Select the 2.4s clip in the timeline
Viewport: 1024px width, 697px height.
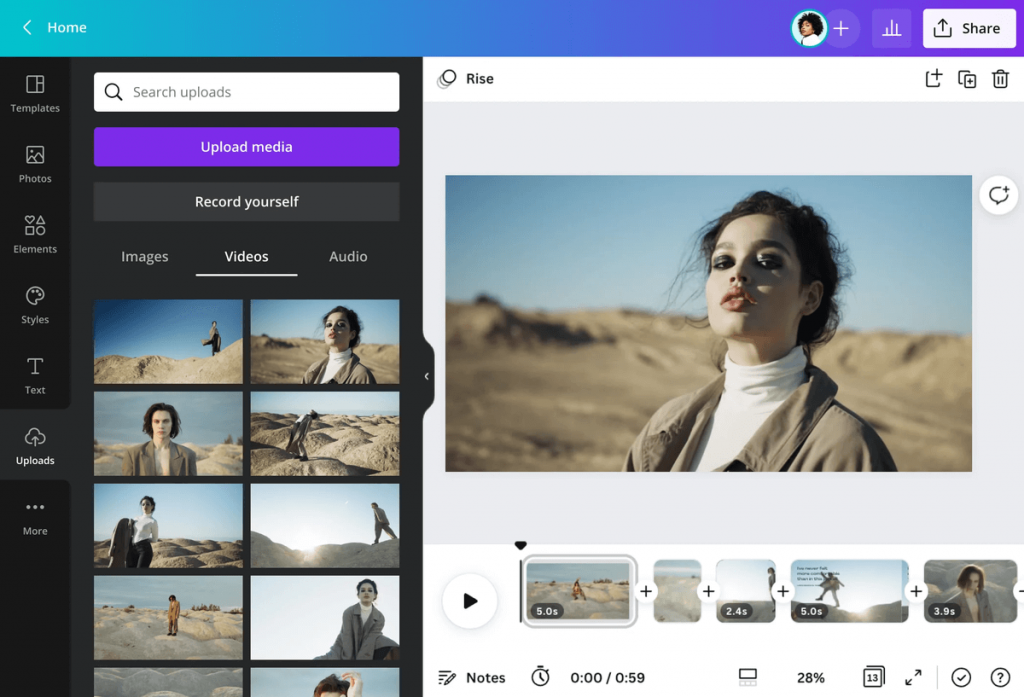click(x=745, y=591)
